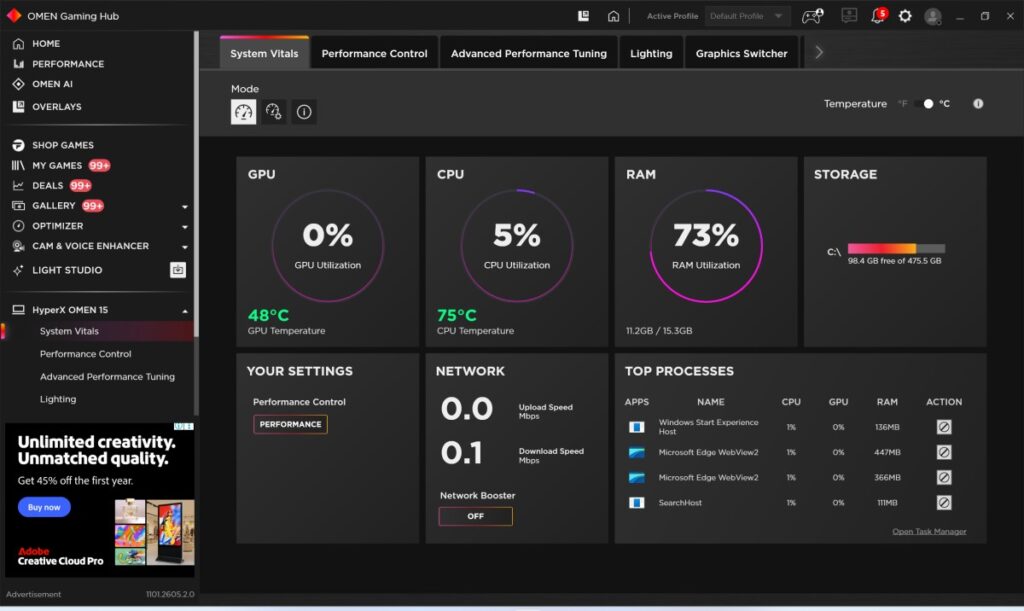Screen dimensions: 1024x611
Task: Open the DEALS section
Action: tap(51, 186)
